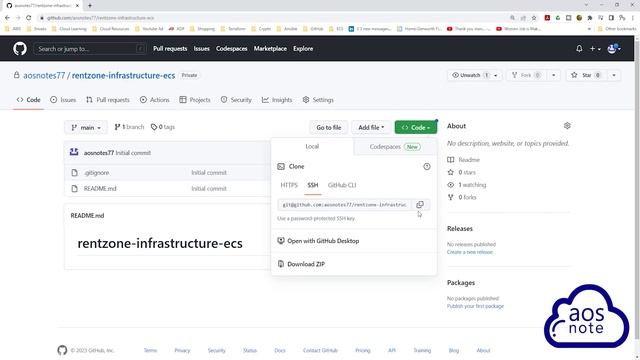
Task: Open the plus create-new menu
Action: 595,49
